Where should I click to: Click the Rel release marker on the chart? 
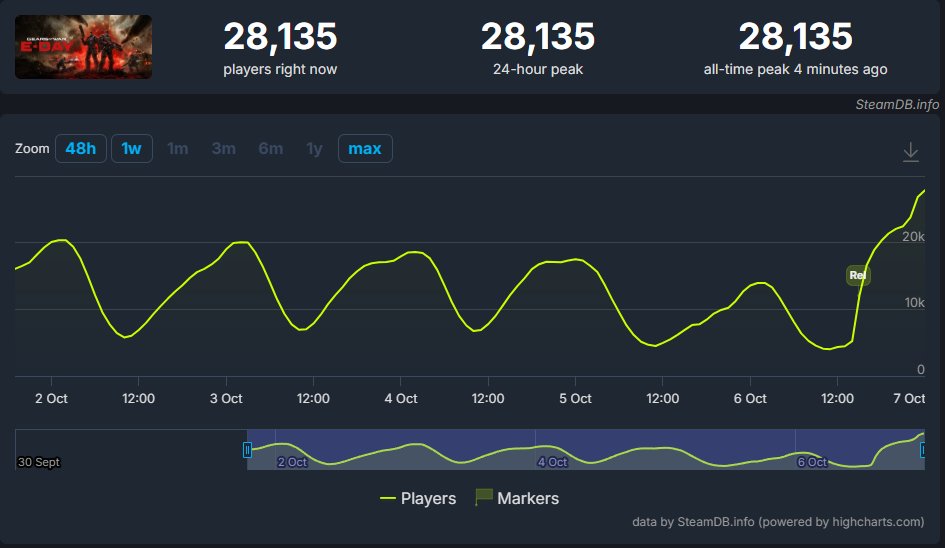pos(858,276)
